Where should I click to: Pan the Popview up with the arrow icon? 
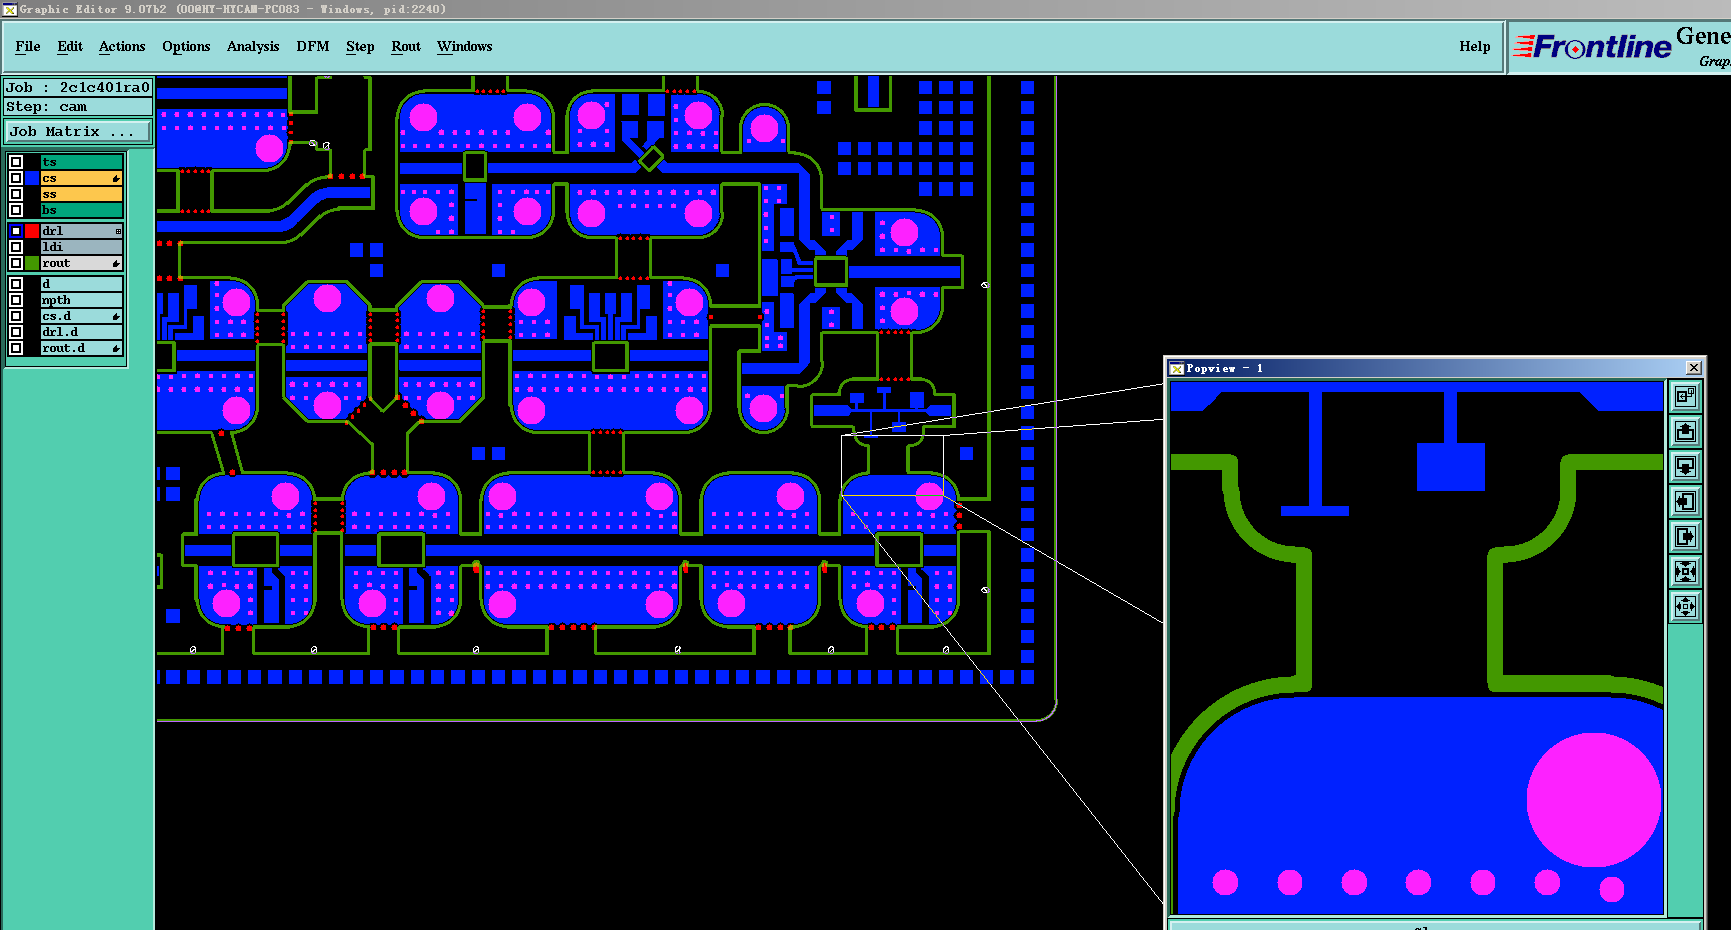(1685, 431)
